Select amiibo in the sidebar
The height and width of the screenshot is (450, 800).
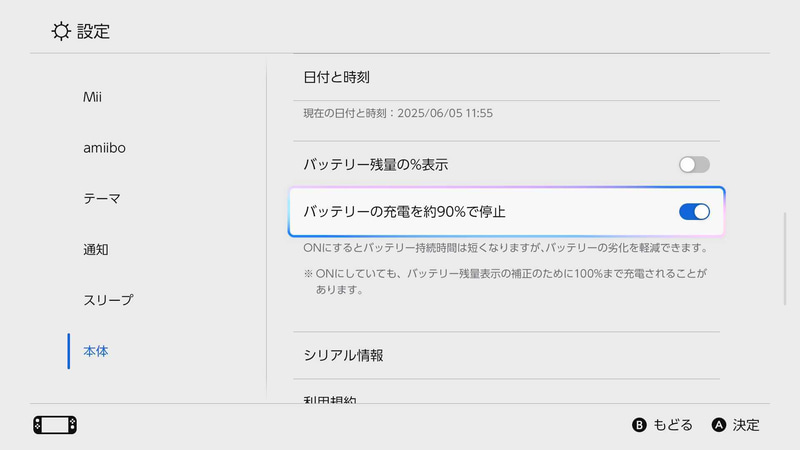104,148
